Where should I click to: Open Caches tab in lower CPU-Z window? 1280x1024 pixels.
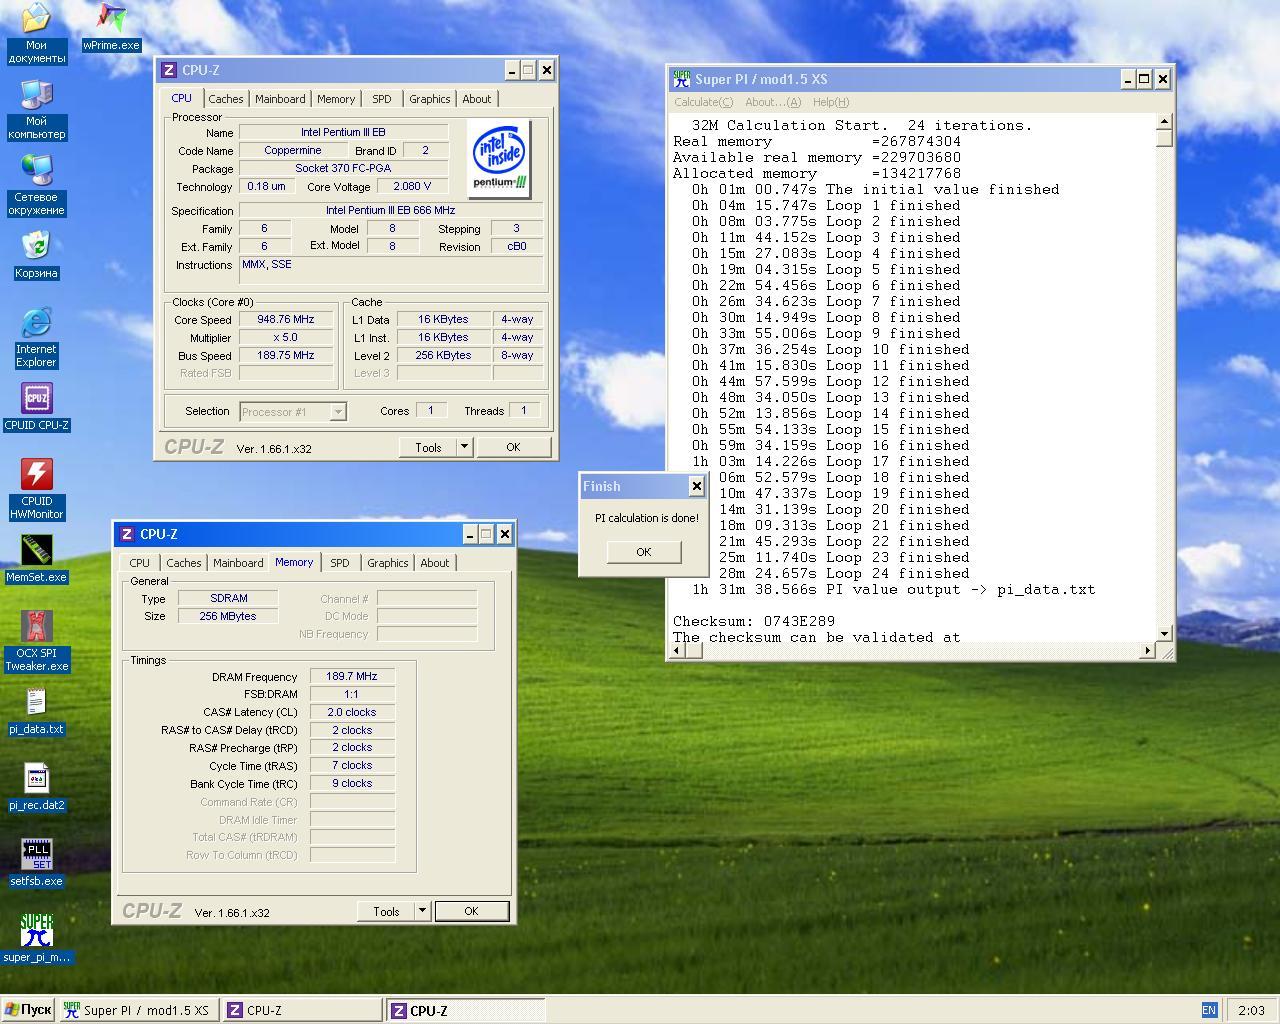pyautogui.click(x=184, y=563)
